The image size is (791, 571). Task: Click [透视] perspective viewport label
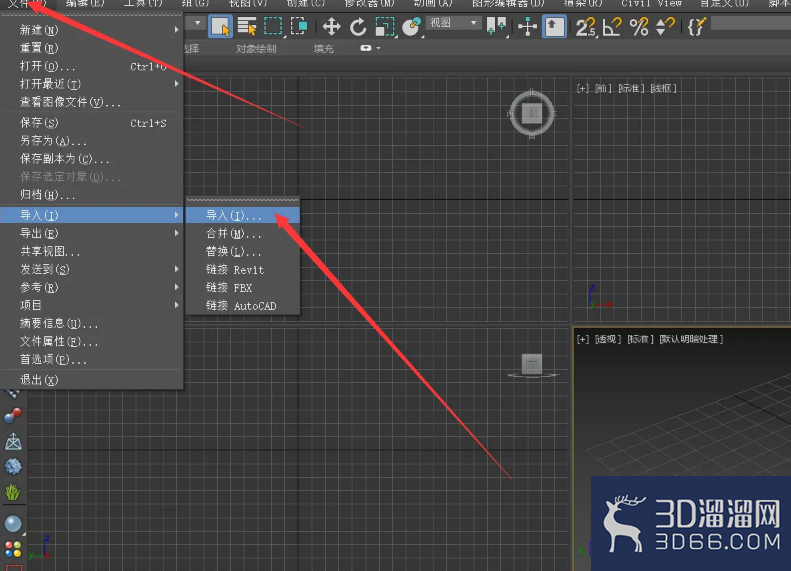[x=608, y=339]
